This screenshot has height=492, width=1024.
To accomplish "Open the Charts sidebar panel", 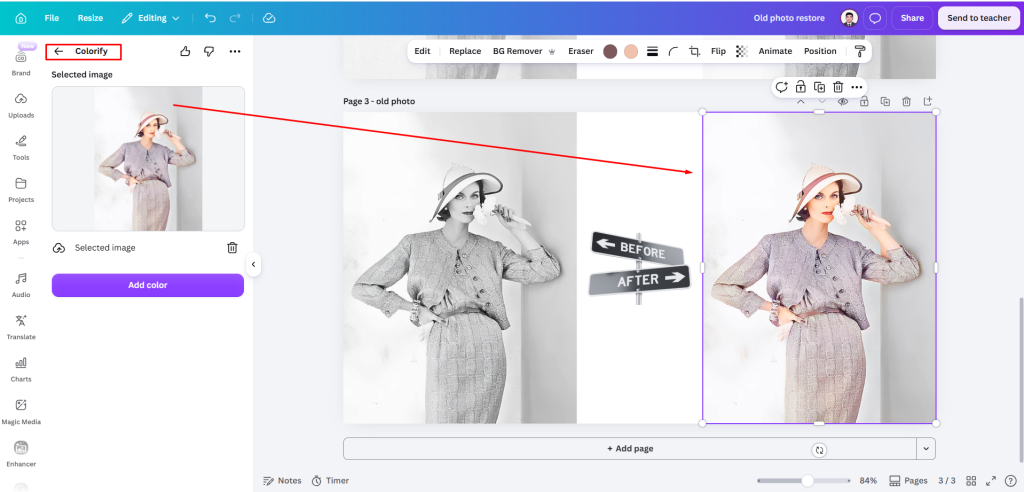I will tap(21, 369).
